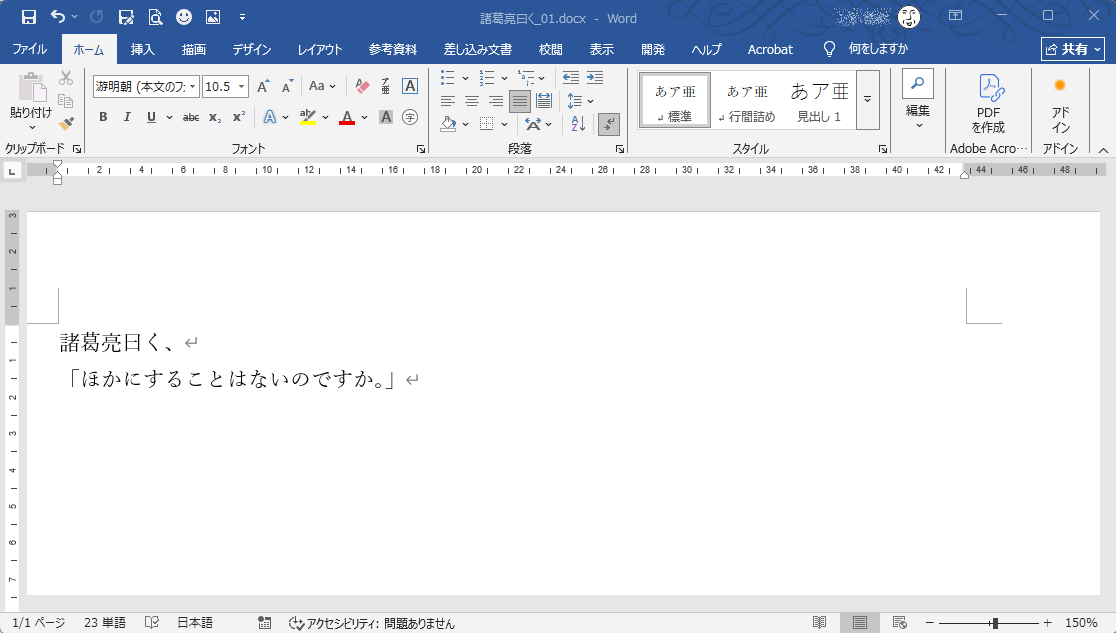
Task: Clear all formatting eraser icon
Action: coord(362,86)
